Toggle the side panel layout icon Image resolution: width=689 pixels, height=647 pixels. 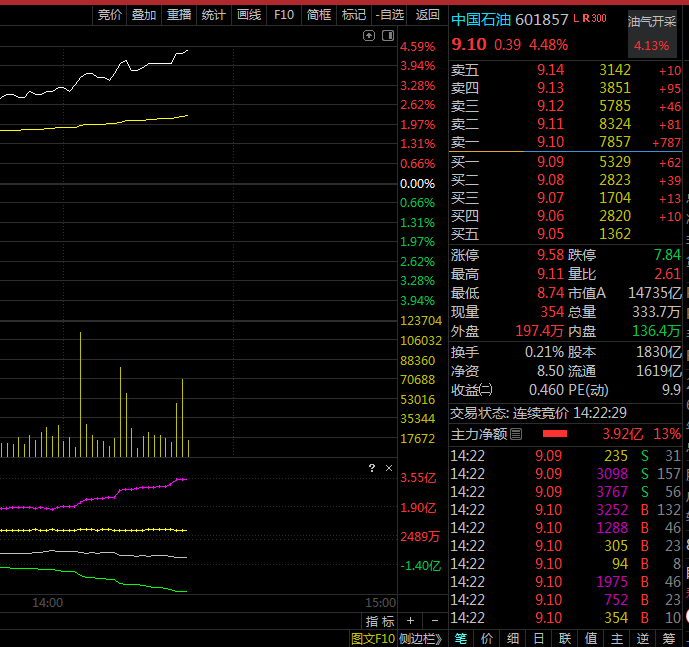(x=388, y=36)
